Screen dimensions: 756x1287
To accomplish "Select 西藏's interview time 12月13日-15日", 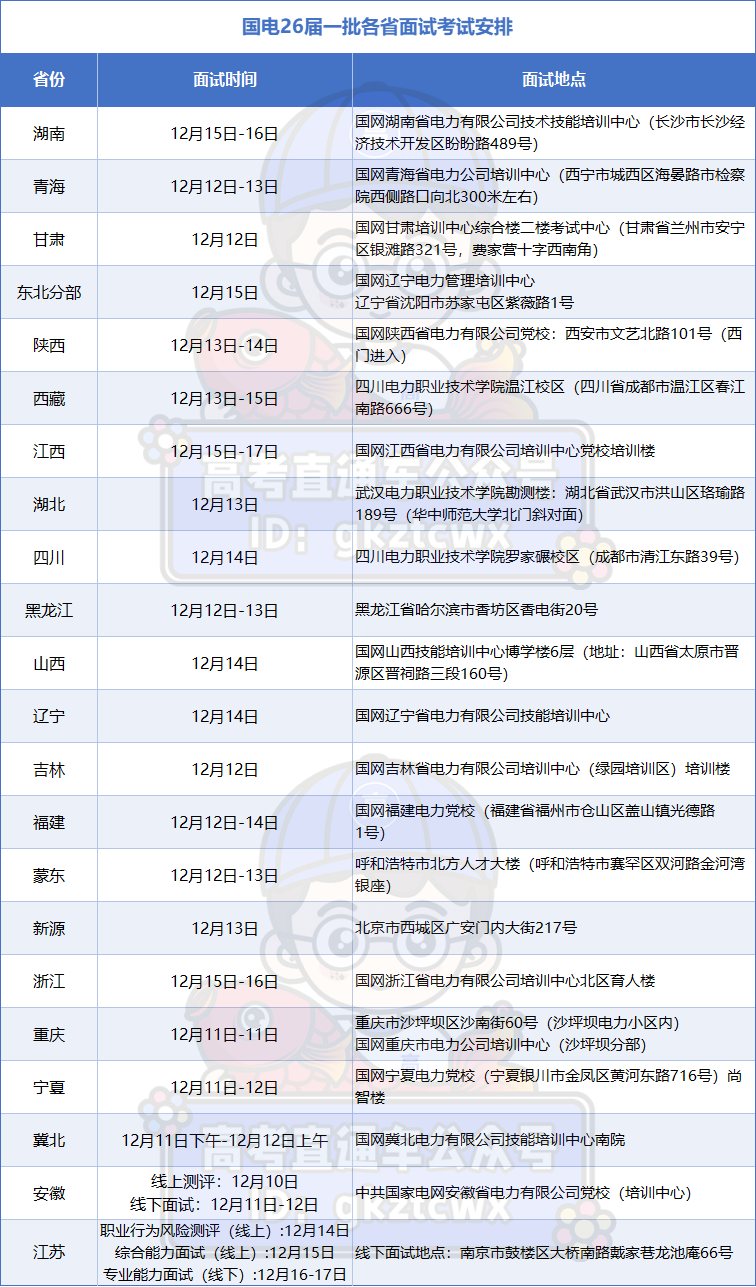I will 225,398.
